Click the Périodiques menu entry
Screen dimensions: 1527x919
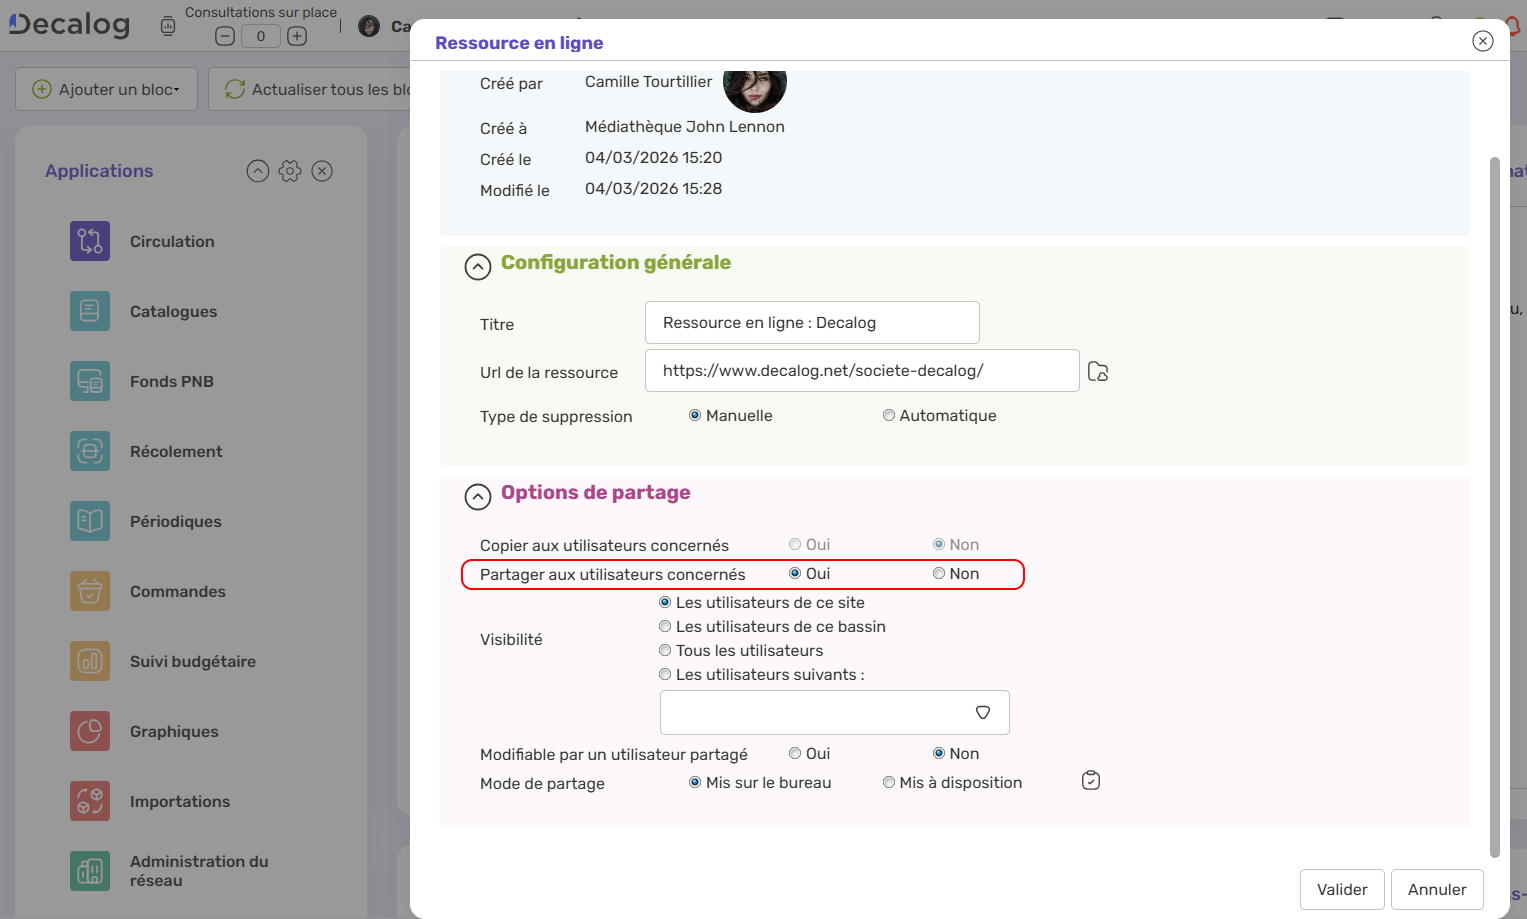175,521
